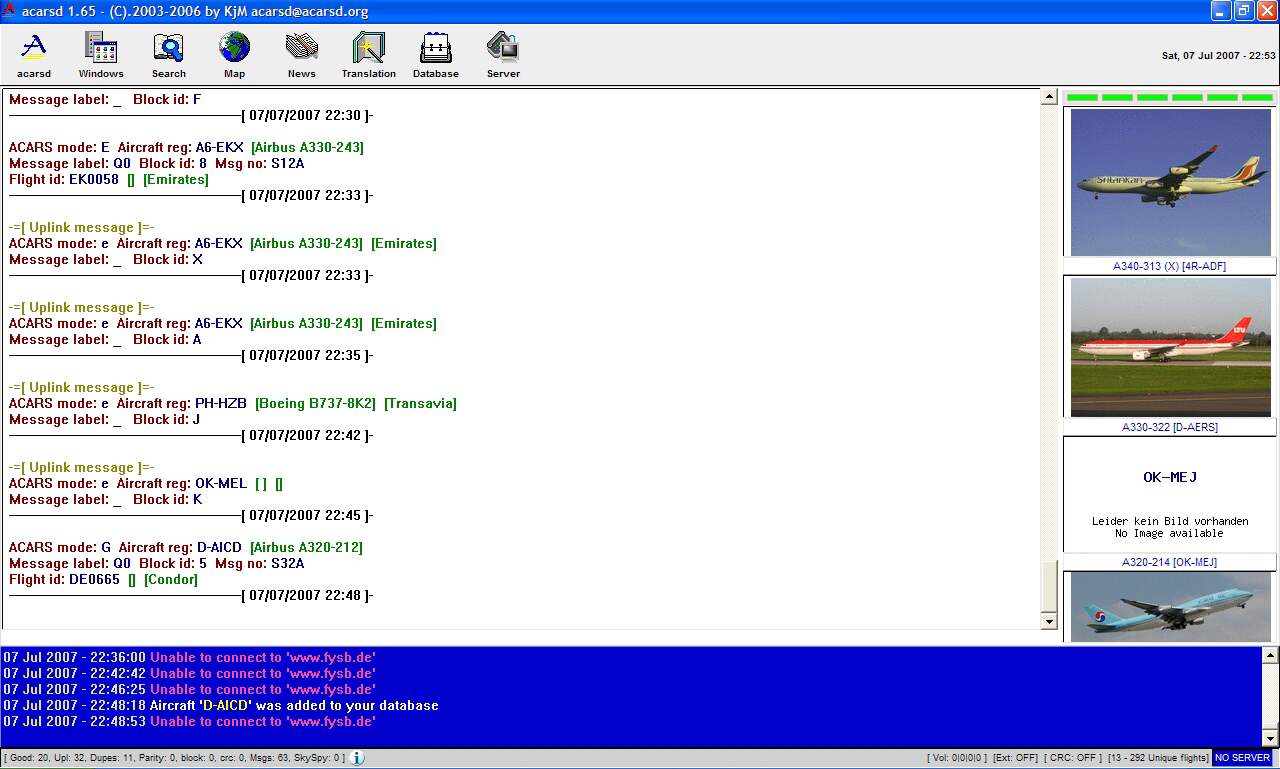Screen dimensions: 1280x769
Task: Click the acarsd title bar app icon
Action: click(x=9, y=11)
